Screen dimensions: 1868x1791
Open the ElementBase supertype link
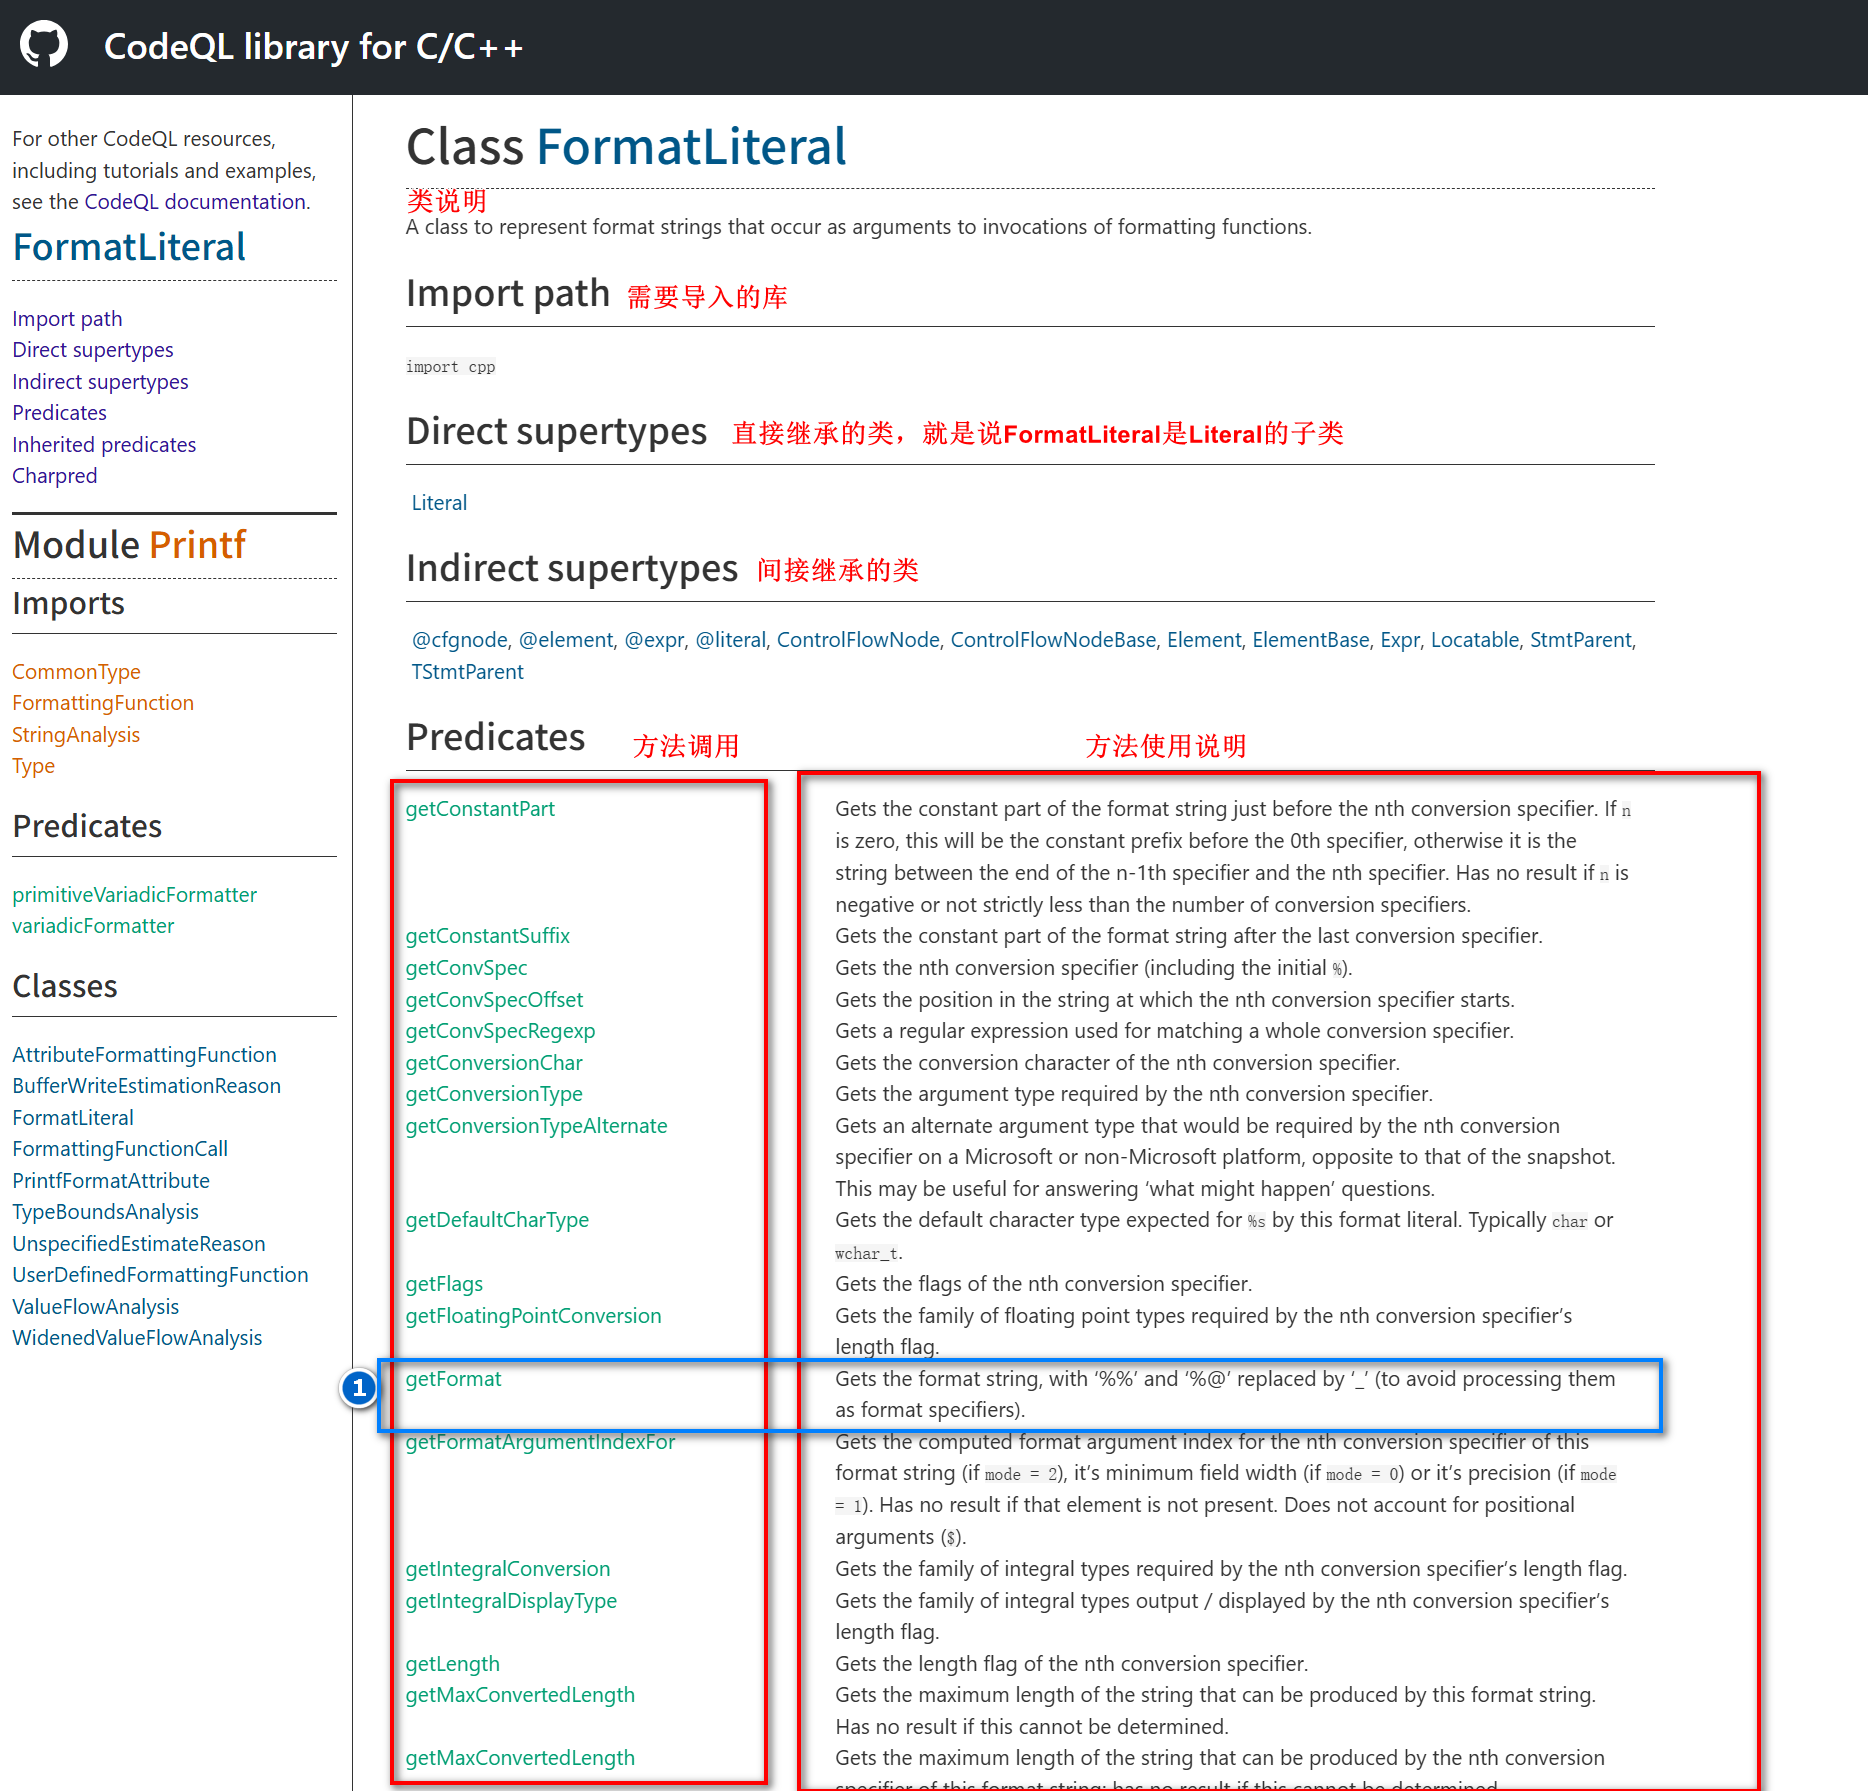coord(1311,640)
